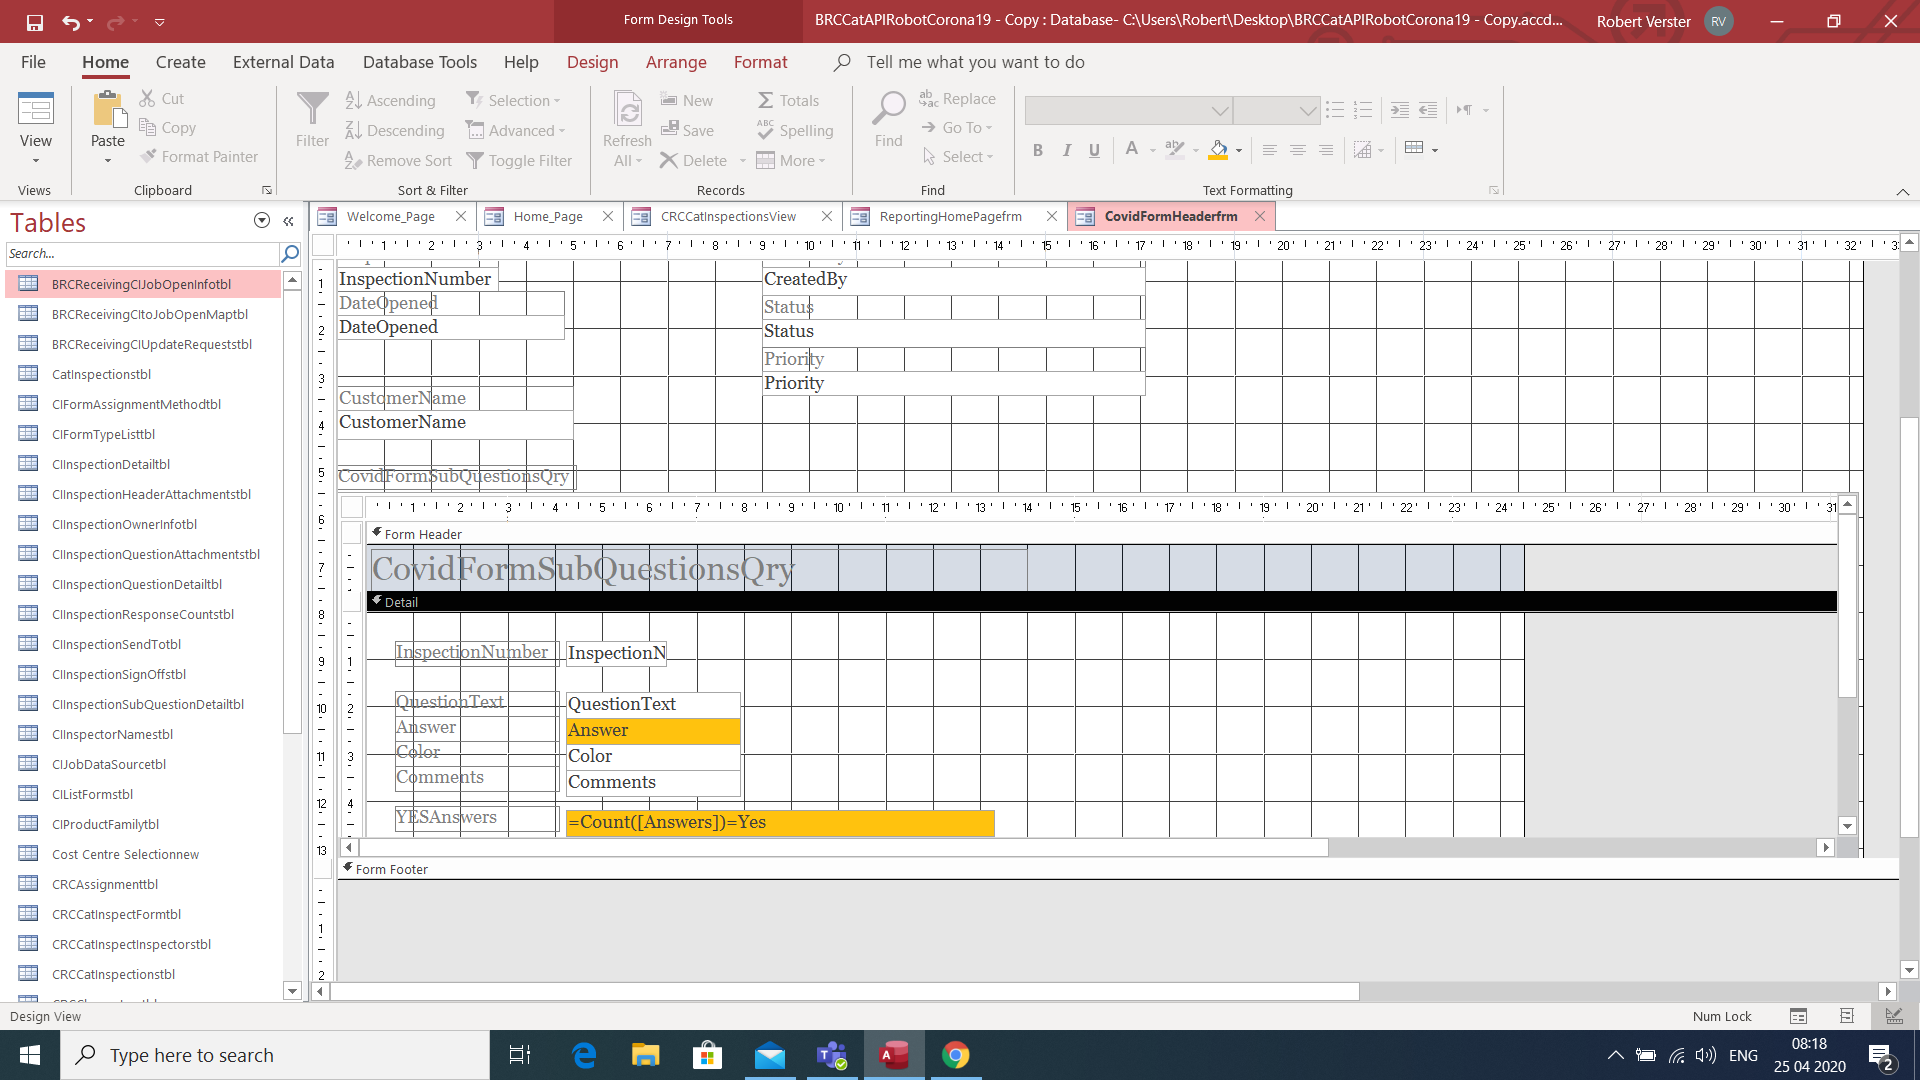Click the Toggle Filter button

coord(519,160)
